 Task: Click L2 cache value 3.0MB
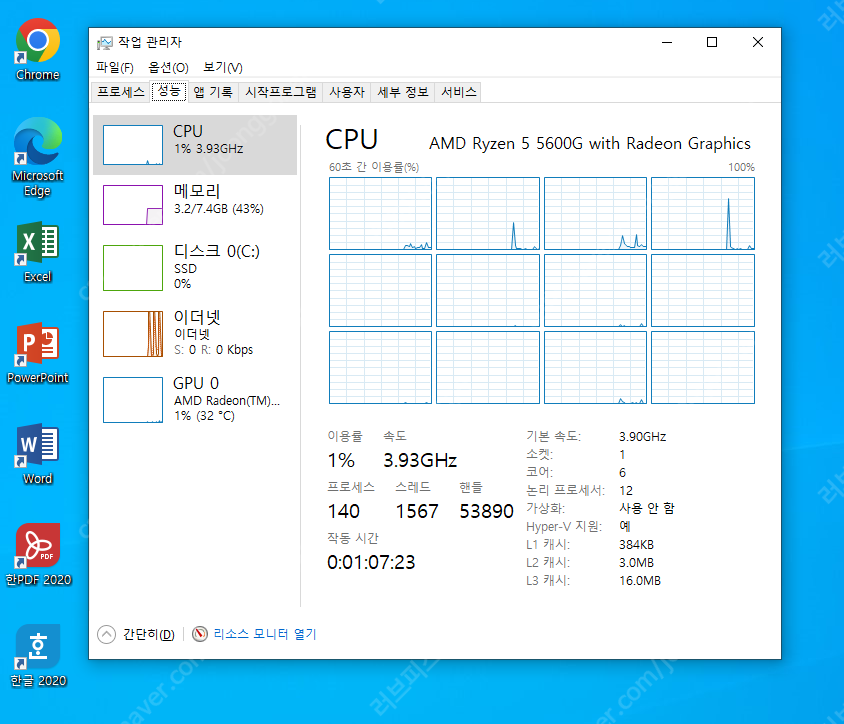636,563
